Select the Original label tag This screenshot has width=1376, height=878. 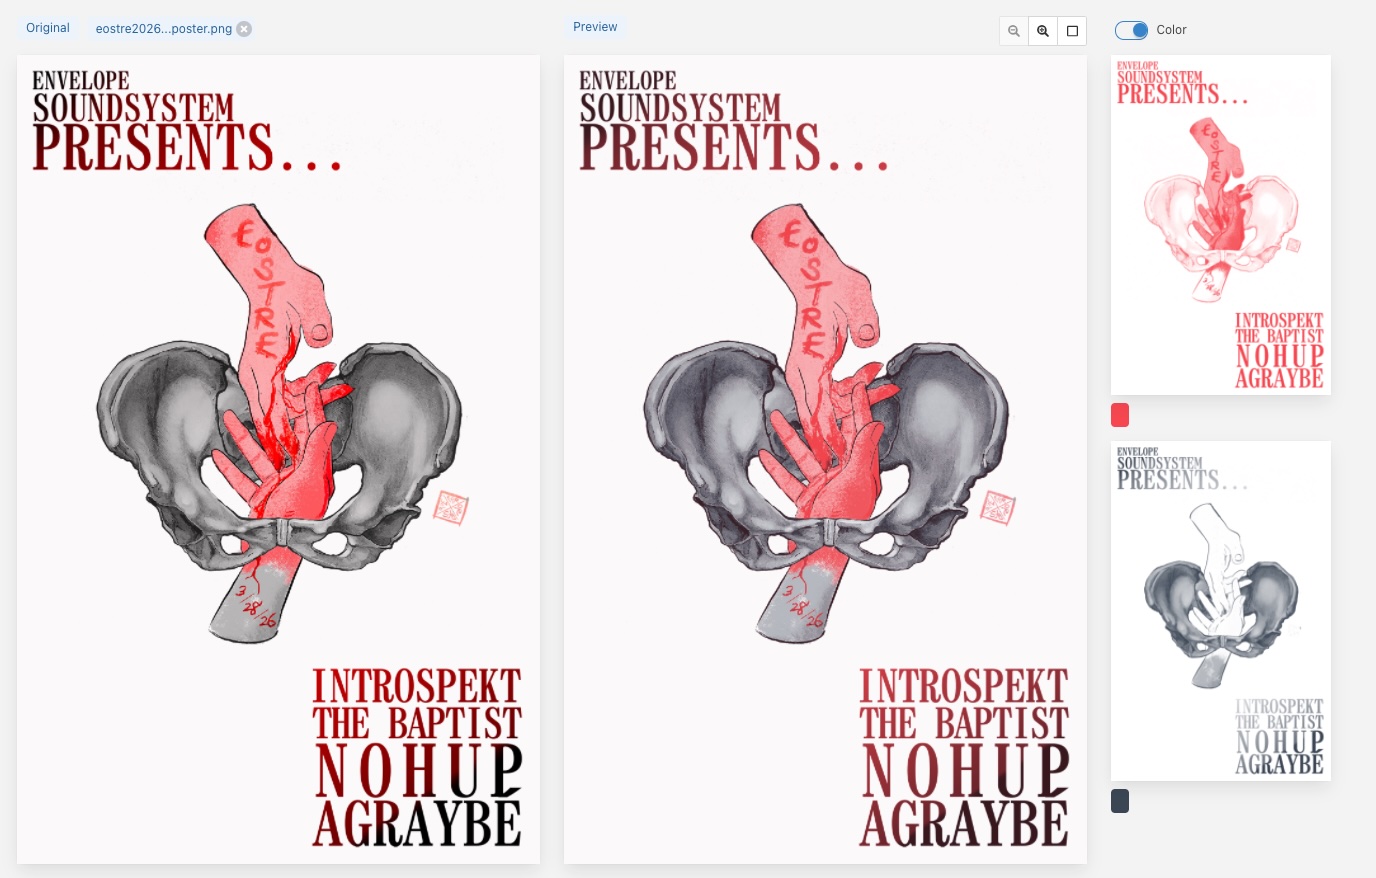(48, 28)
